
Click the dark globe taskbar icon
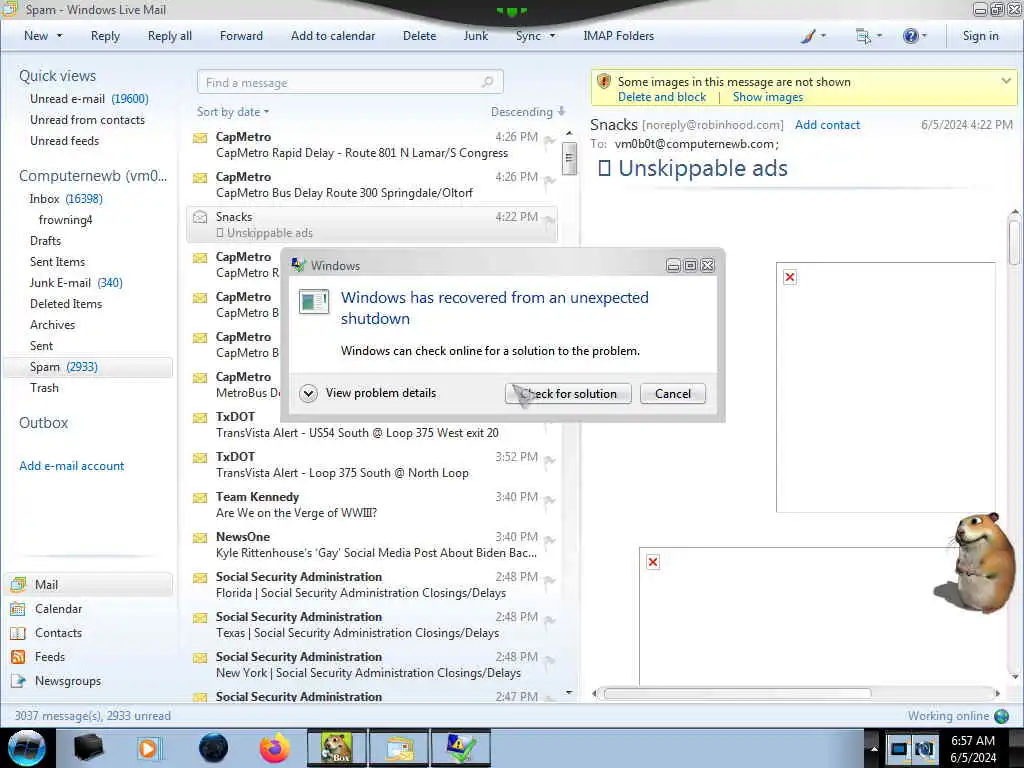pos(213,748)
